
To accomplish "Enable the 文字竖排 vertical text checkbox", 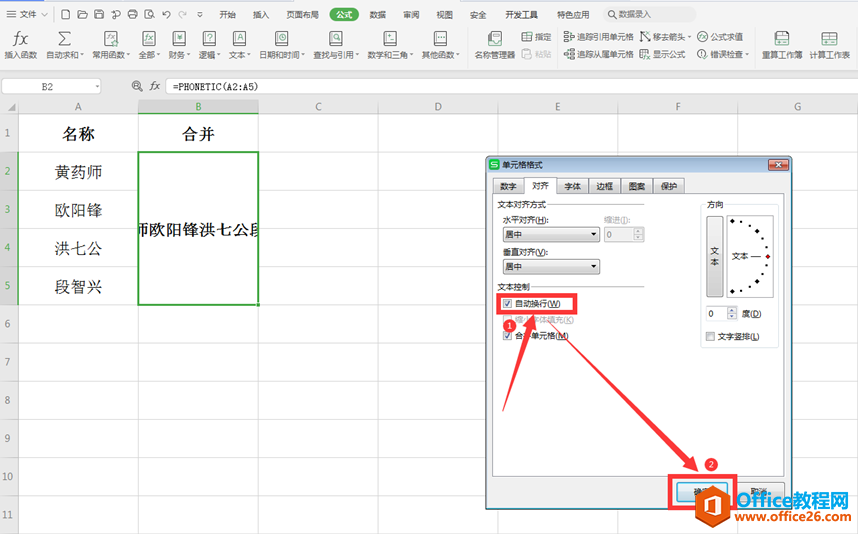I will click(710, 336).
